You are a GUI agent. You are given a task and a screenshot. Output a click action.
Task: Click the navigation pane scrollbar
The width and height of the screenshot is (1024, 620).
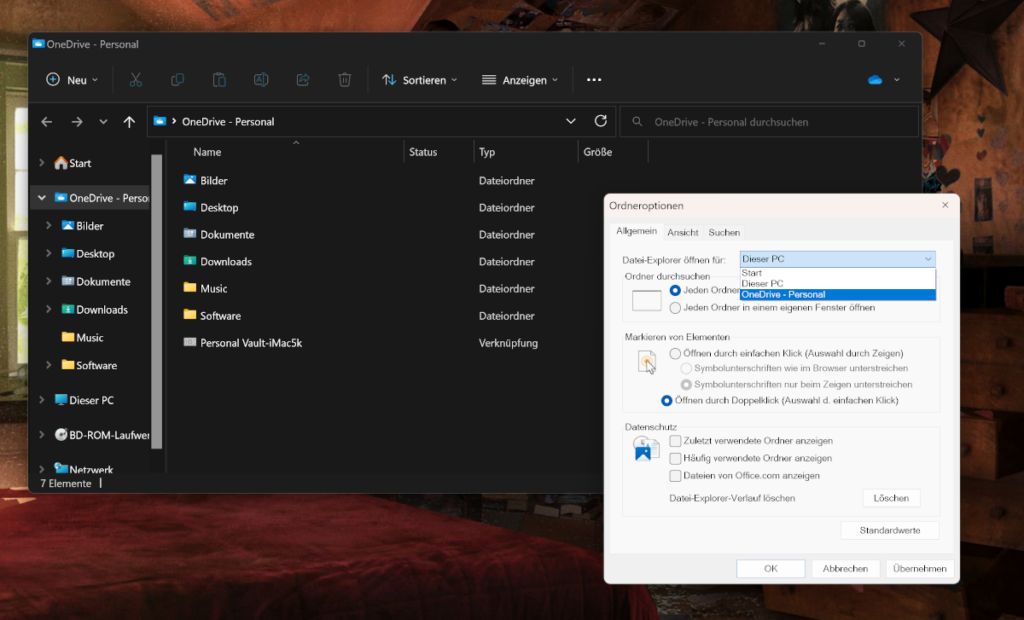[156, 301]
